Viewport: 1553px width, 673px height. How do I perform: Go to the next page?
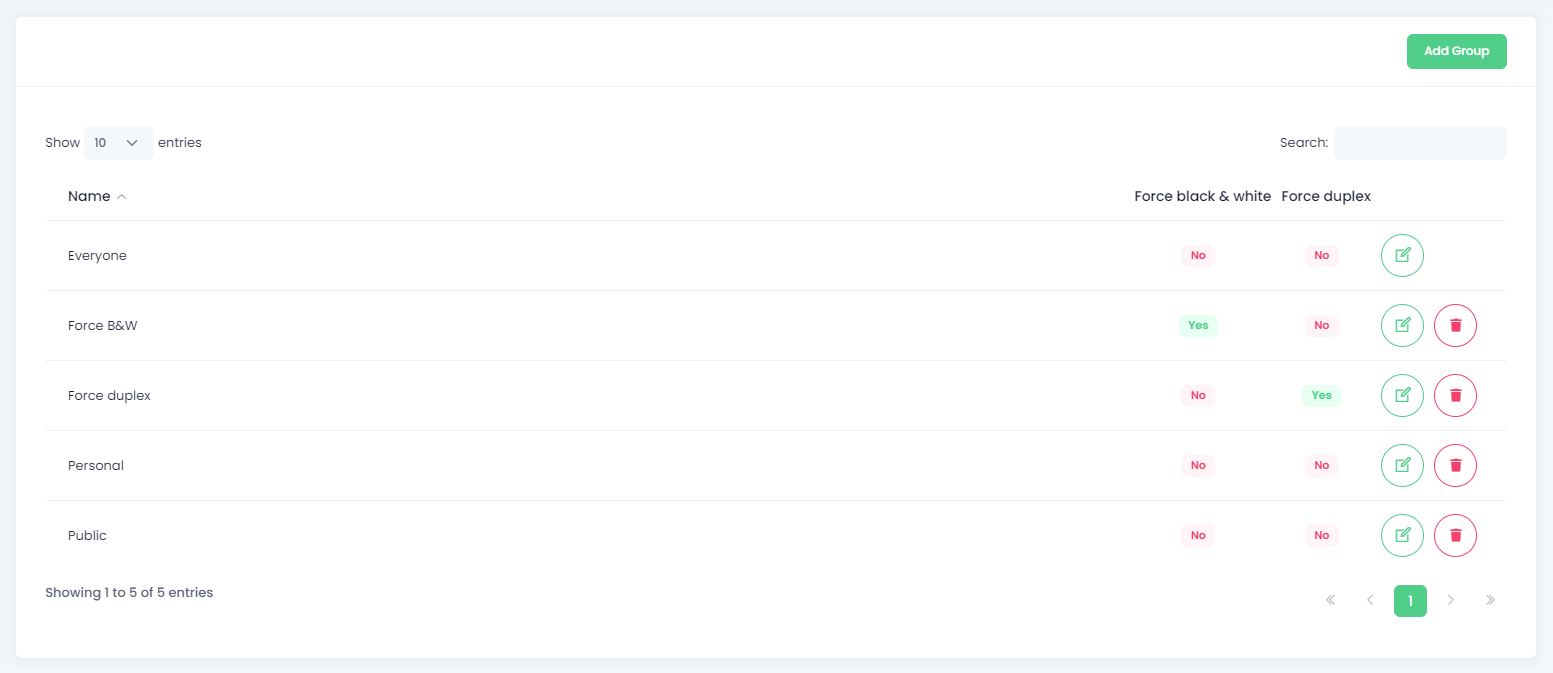pos(1450,601)
